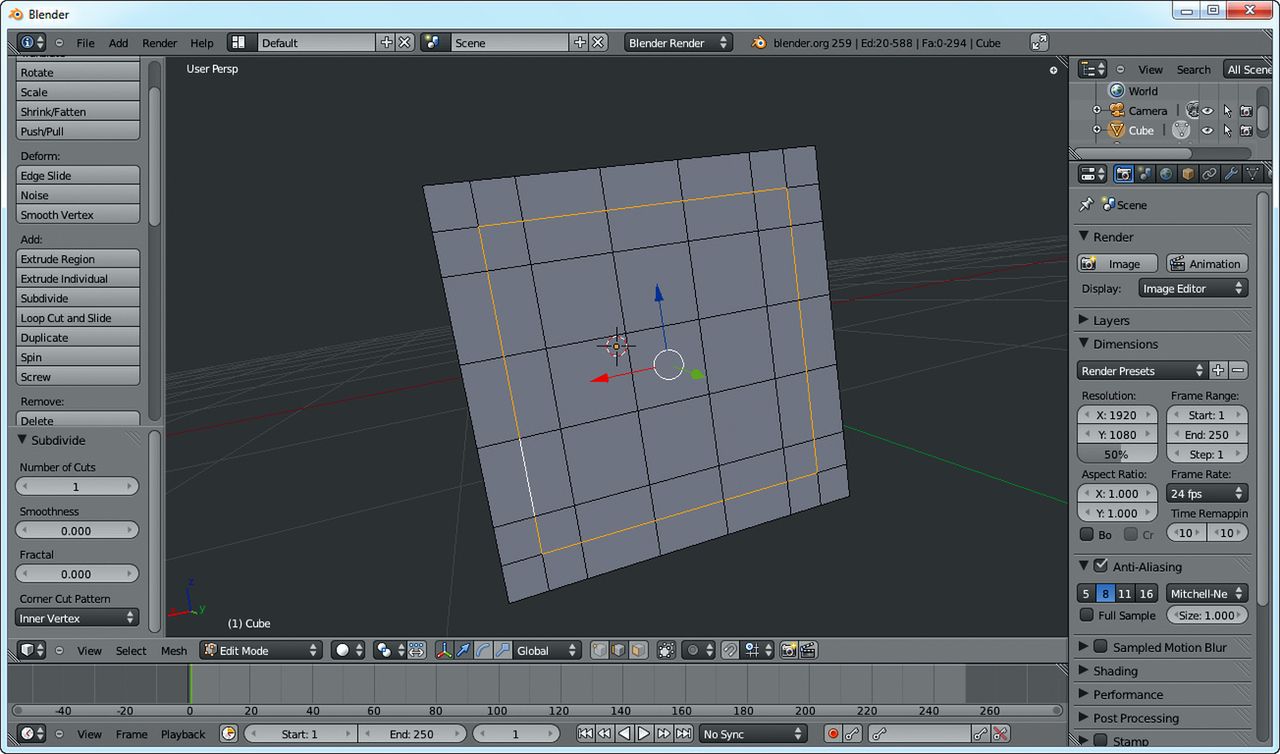The image size is (1280, 754).
Task: Open the Render menu
Action: [x=160, y=43]
